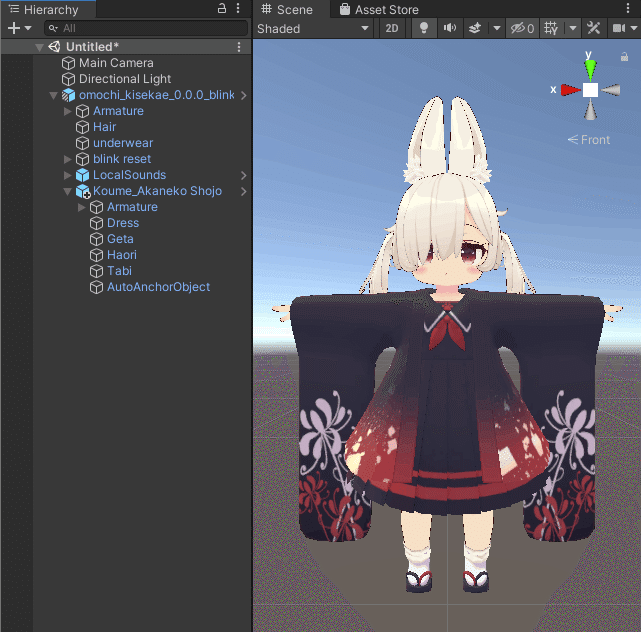
Task: Select the underwear object
Action: pyautogui.click(x=123, y=143)
